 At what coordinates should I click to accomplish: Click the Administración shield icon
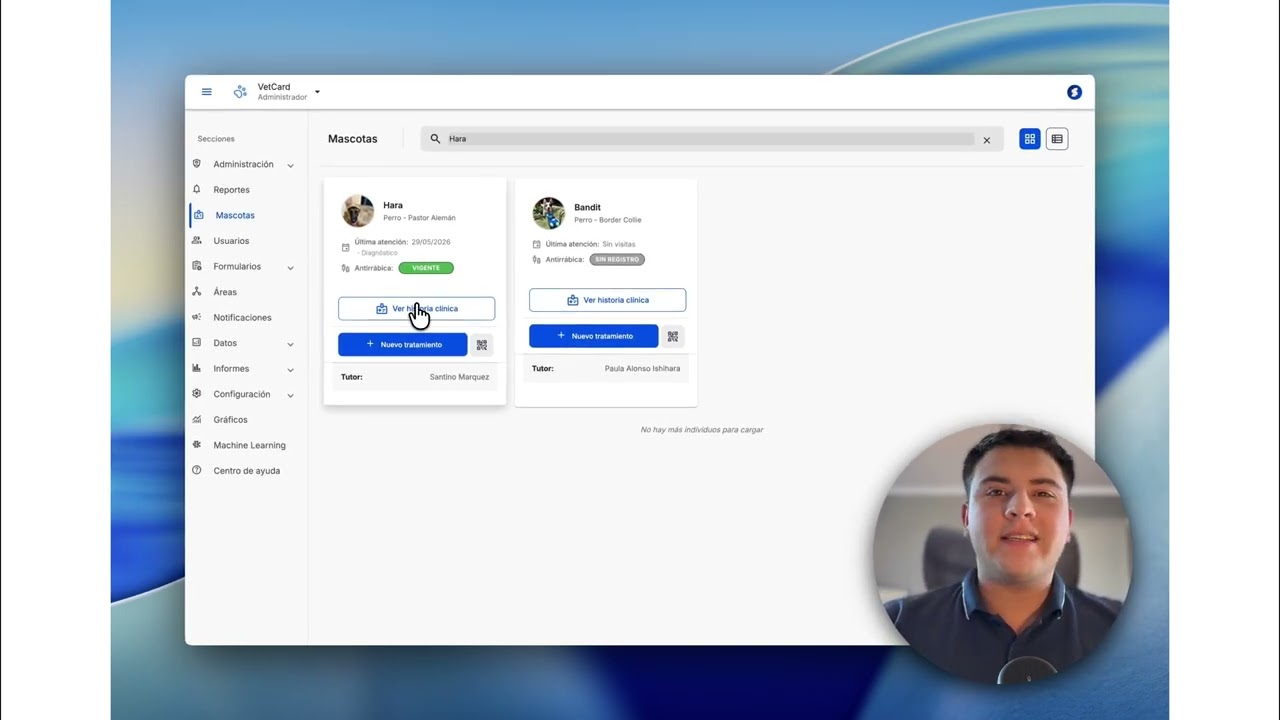[197, 164]
